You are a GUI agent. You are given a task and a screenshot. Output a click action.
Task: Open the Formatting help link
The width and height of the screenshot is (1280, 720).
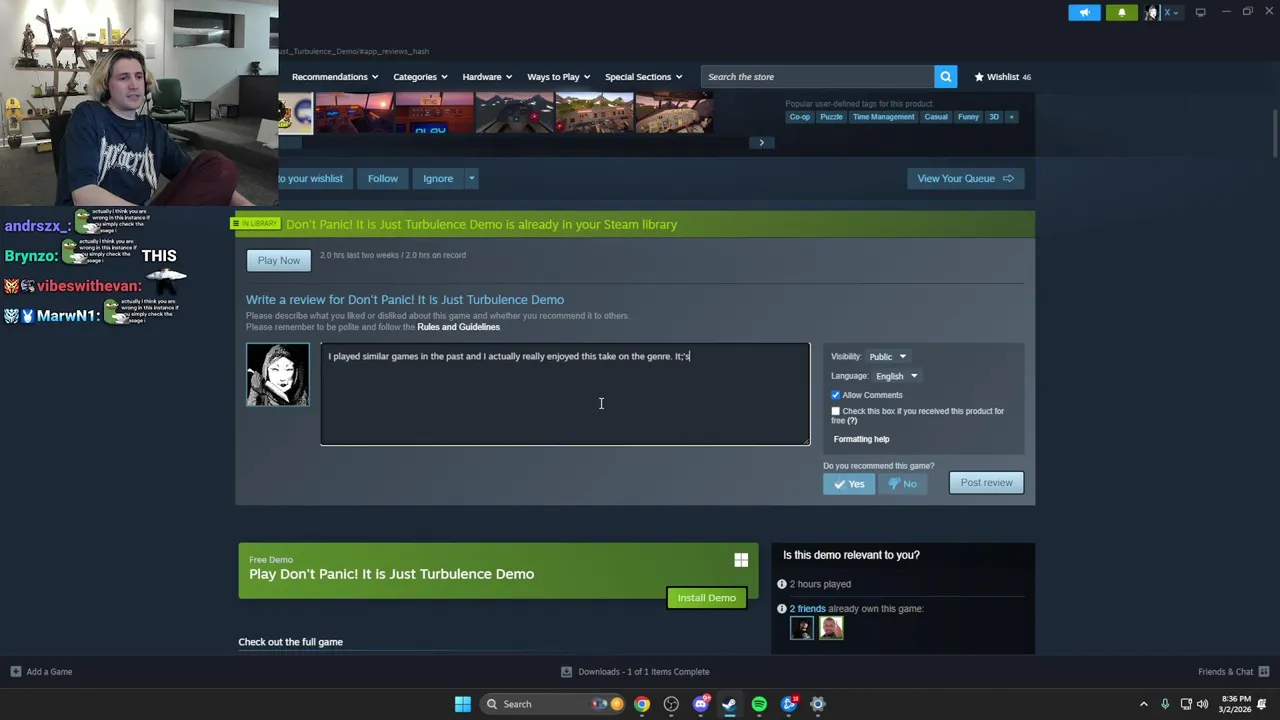pos(861,439)
